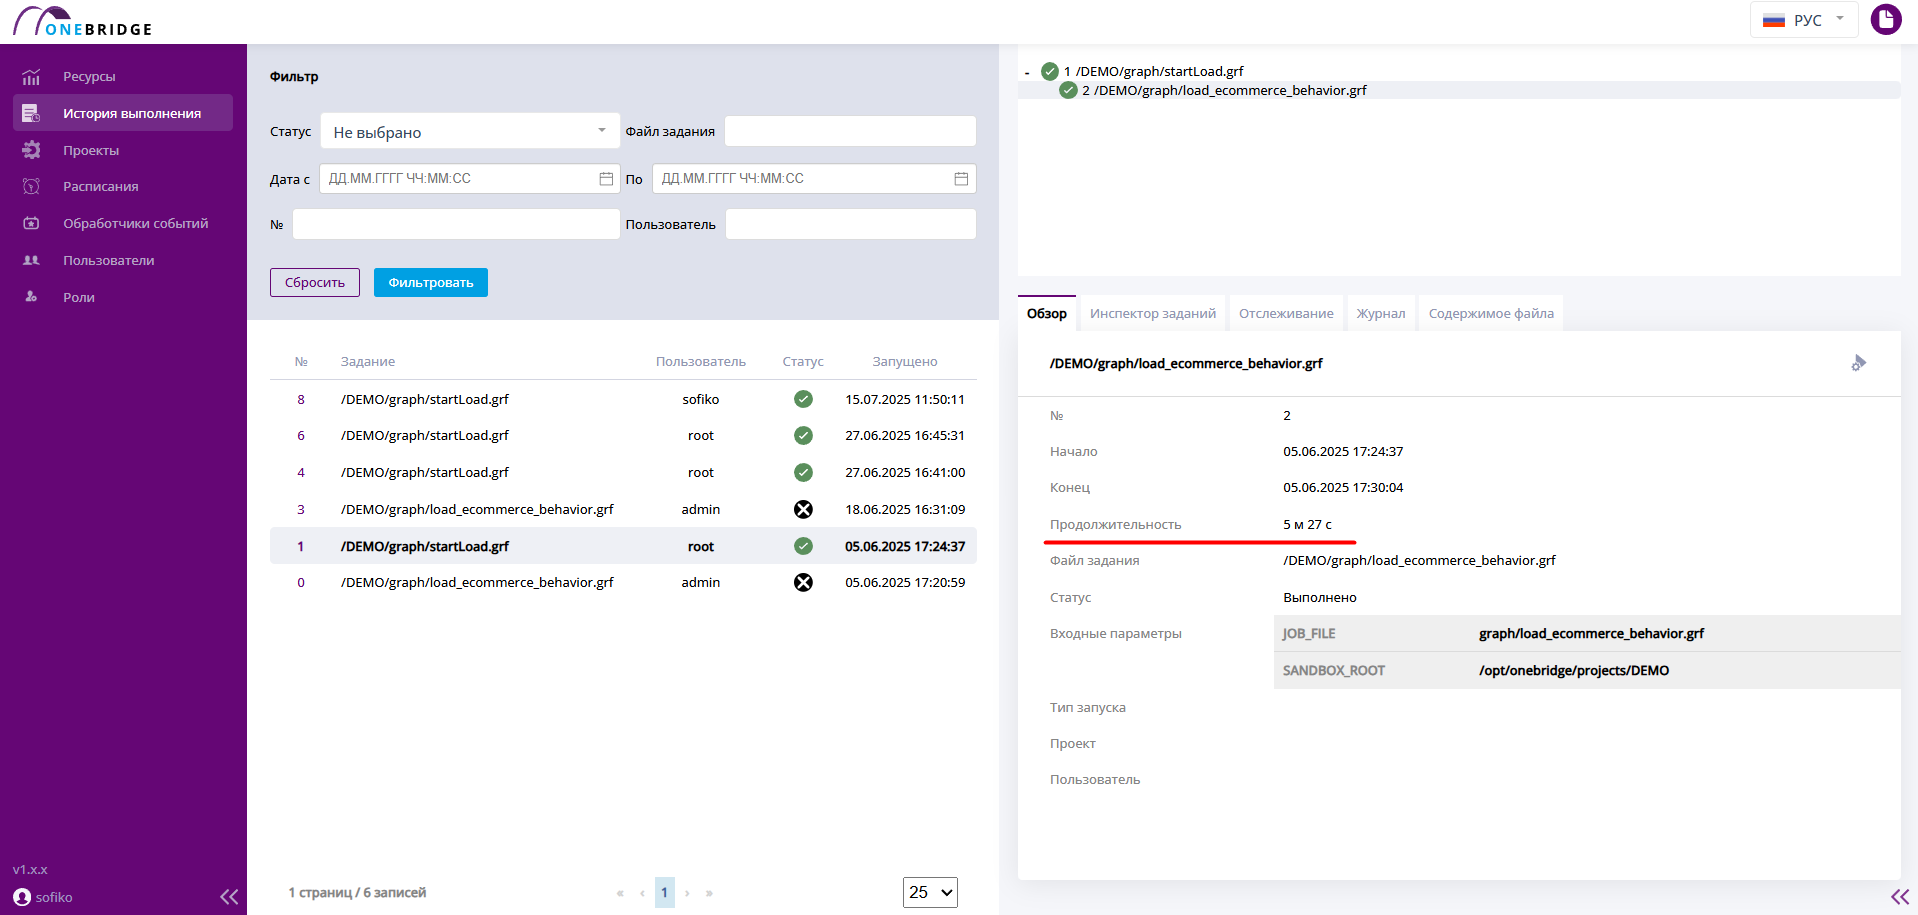
Task: Open the calendar picker for the 'Дата с' field
Action: (606, 179)
